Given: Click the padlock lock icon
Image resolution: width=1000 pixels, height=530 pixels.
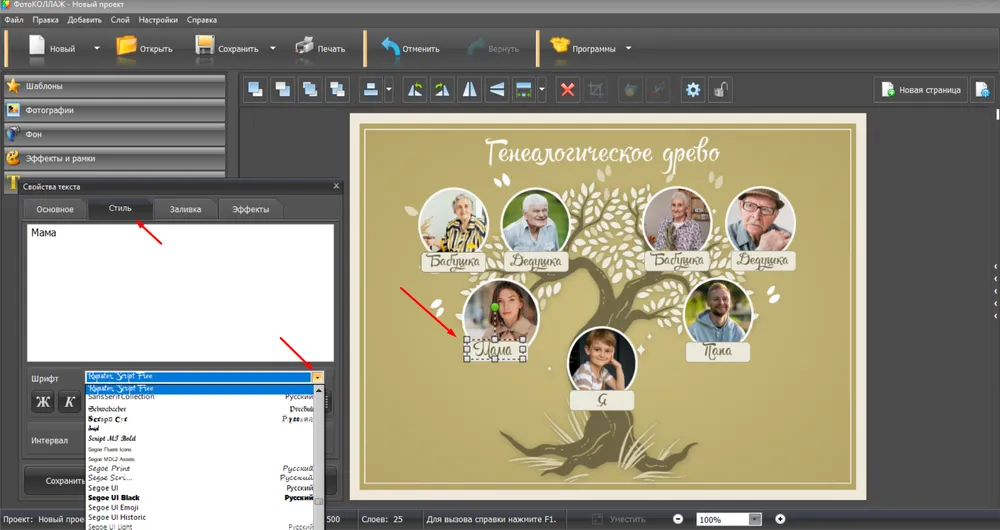Looking at the screenshot, I should pos(719,90).
